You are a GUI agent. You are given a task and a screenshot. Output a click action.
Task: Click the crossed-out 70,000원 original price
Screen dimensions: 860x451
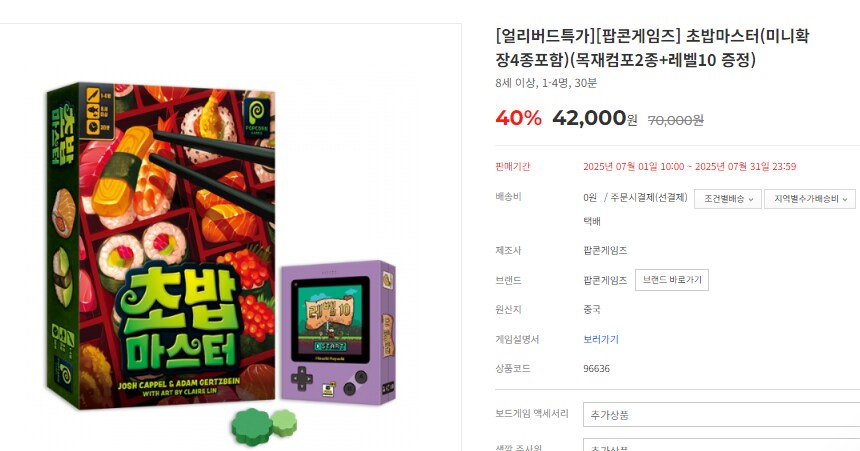[676, 120]
